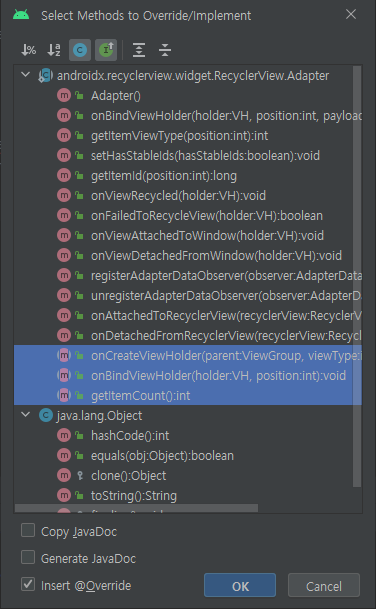
Task: Select onAttachedToRecyclerView method
Action: pyautogui.click(x=188, y=315)
